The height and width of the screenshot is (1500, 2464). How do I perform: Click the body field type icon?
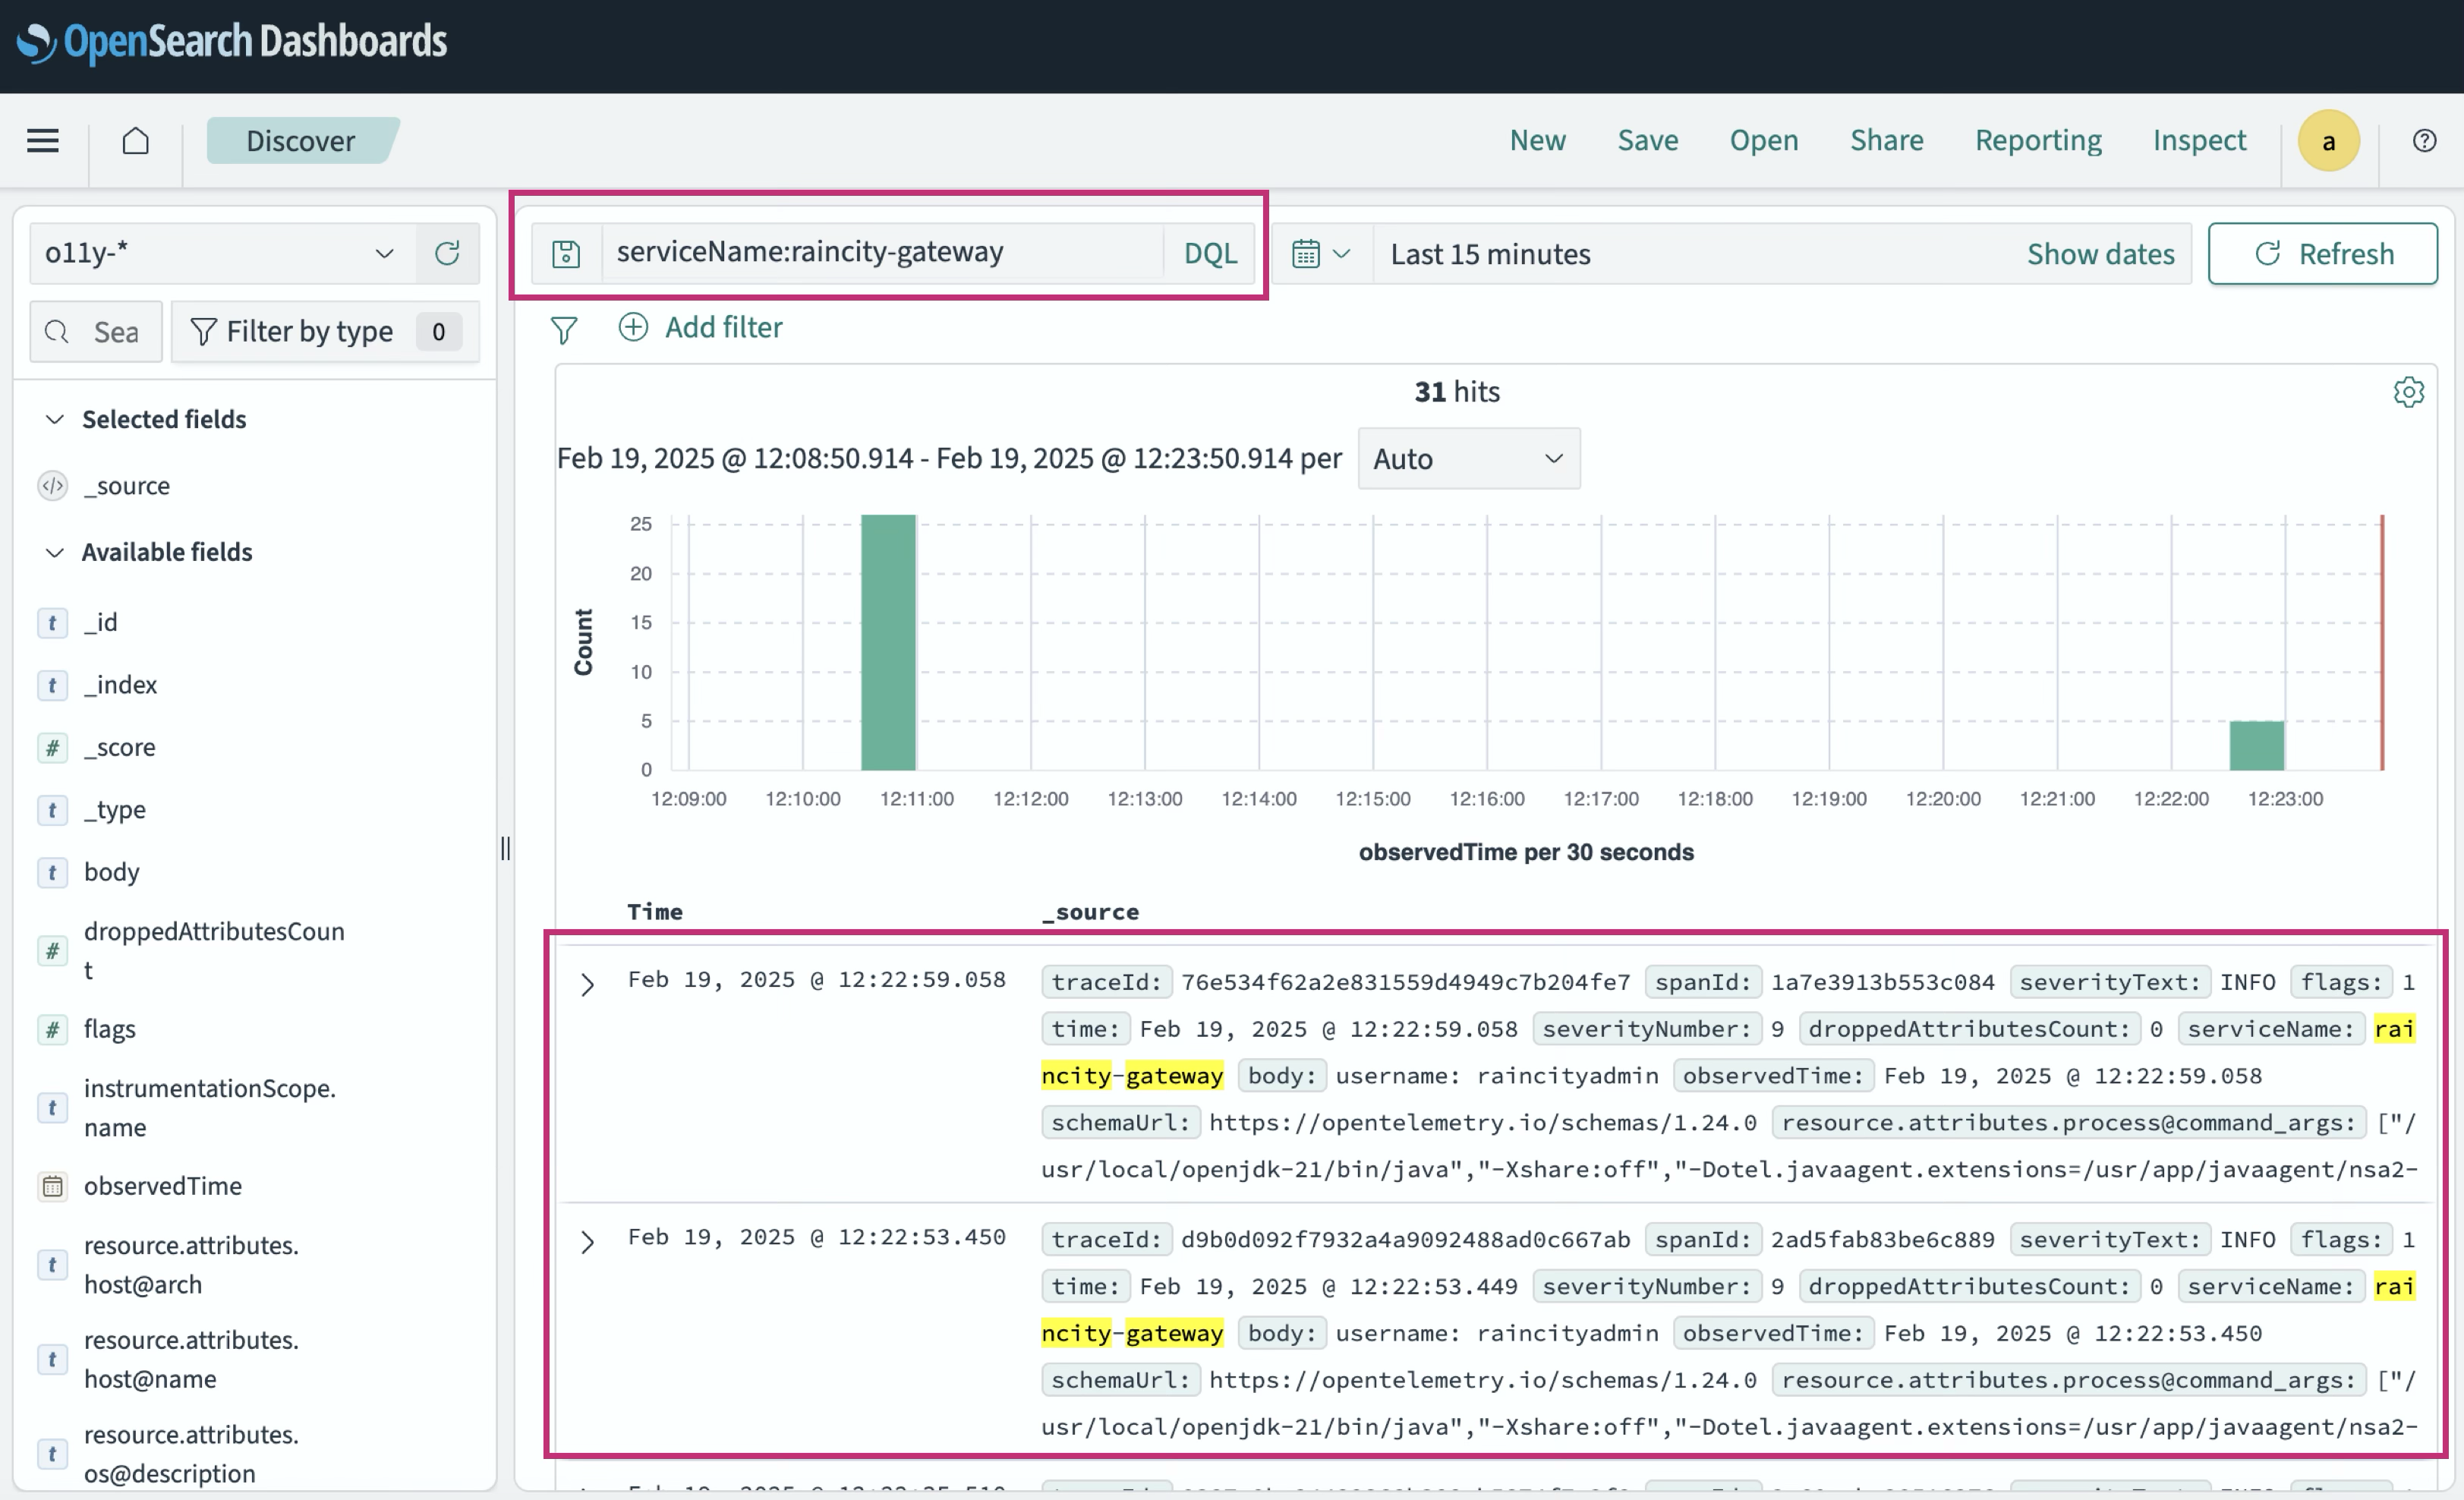52,873
